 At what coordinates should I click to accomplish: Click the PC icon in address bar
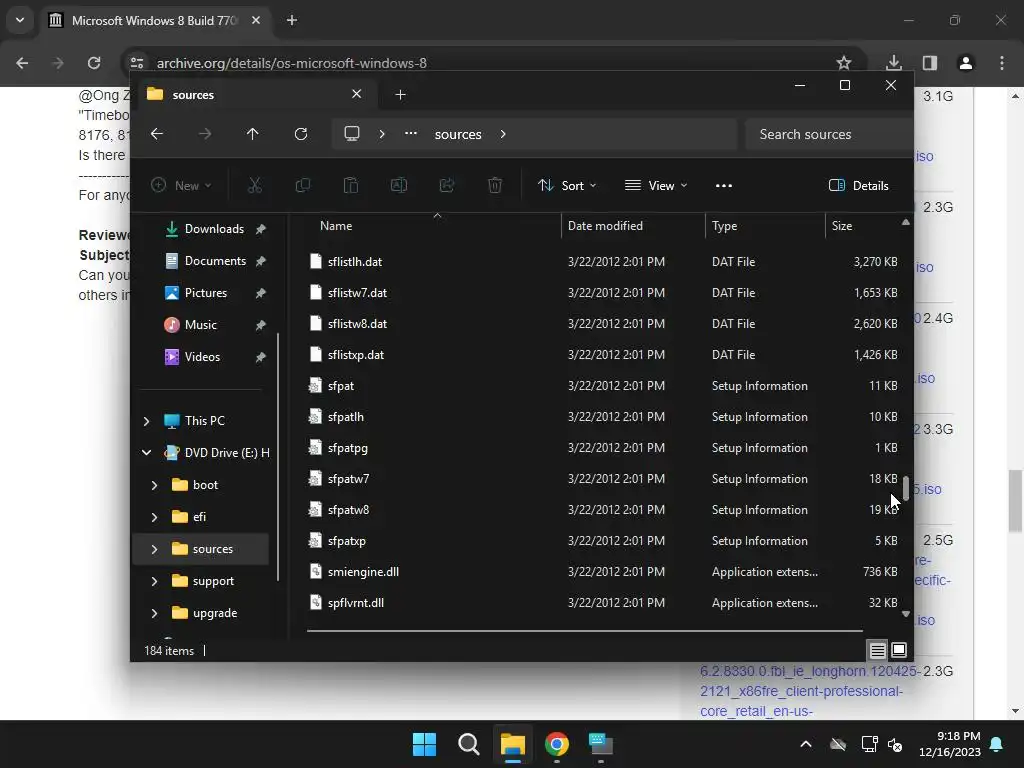pos(352,134)
